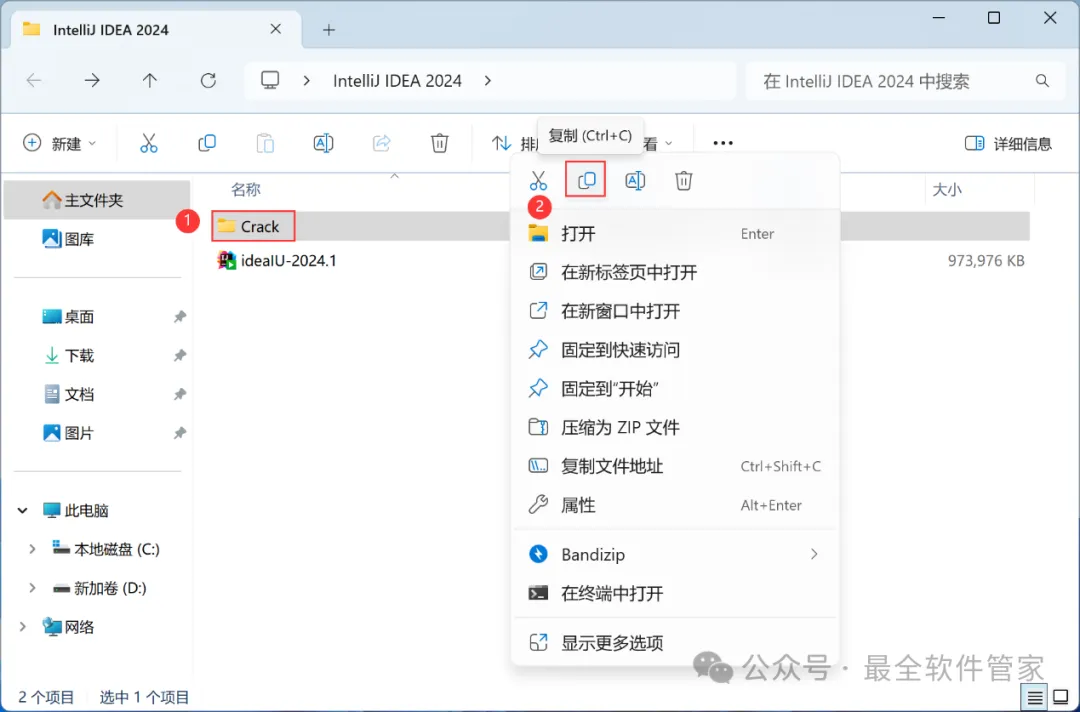
Task: Collapse the 此电脑 tree node
Action: click(23, 510)
